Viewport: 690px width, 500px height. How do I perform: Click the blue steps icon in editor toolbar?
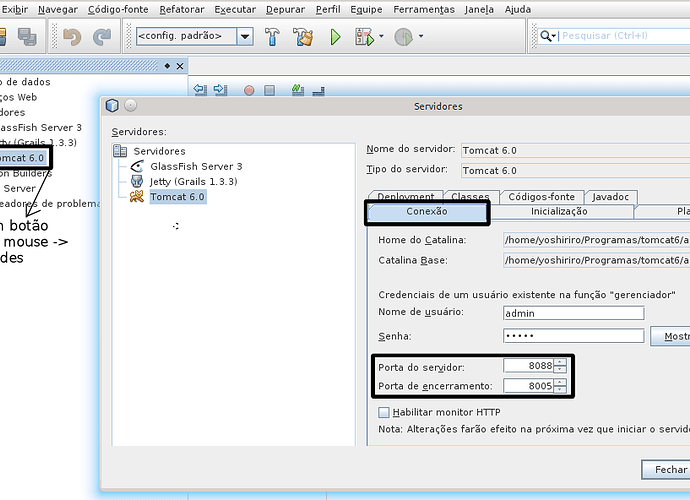[319, 91]
